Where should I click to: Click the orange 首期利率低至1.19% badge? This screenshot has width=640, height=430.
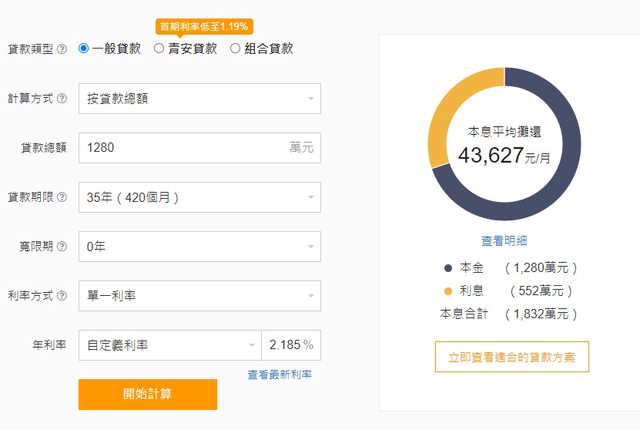coord(205,26)
